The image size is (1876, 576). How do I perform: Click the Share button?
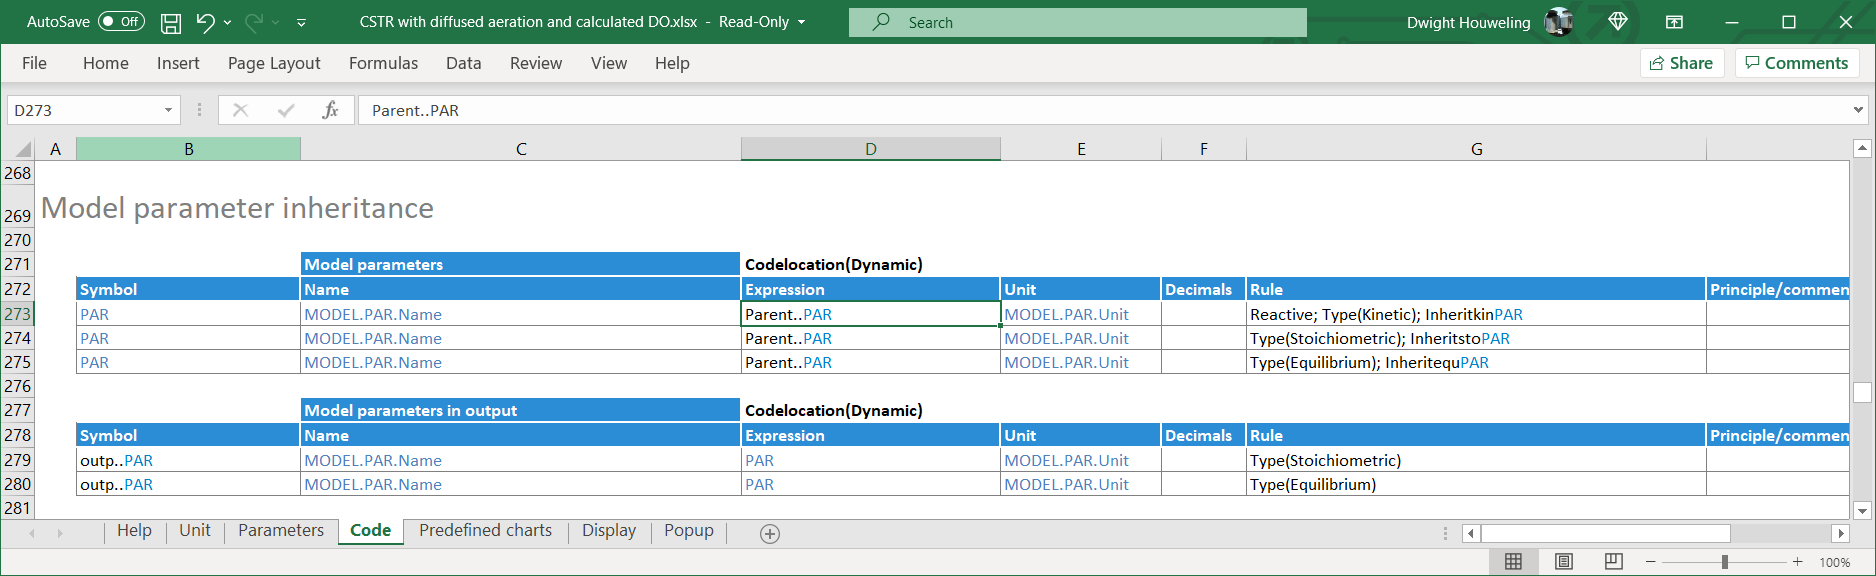tap(1682, 63)
